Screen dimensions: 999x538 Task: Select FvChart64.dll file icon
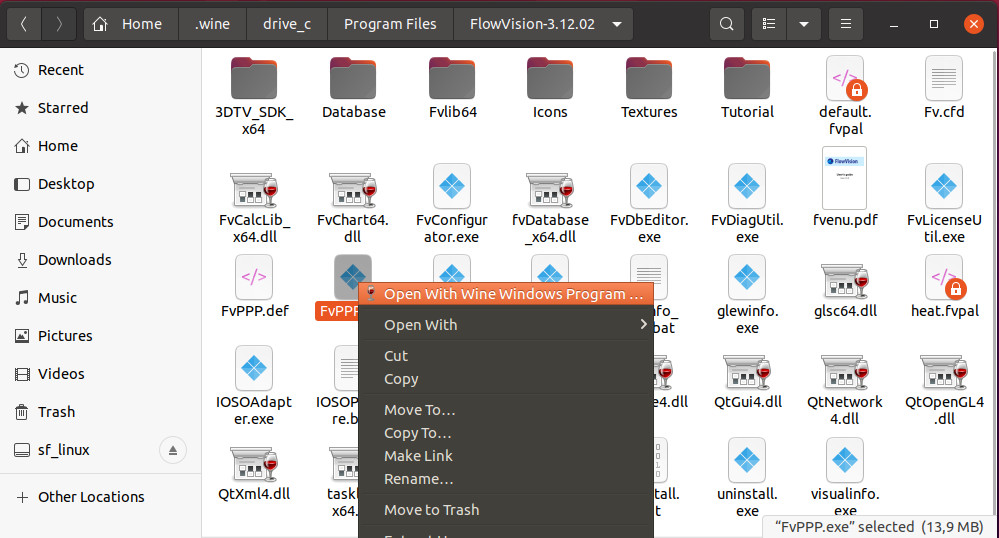point(353,189)
